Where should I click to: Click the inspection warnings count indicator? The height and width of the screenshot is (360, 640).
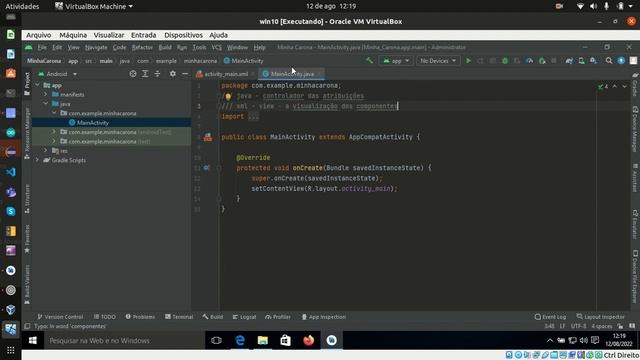(603, 87)
